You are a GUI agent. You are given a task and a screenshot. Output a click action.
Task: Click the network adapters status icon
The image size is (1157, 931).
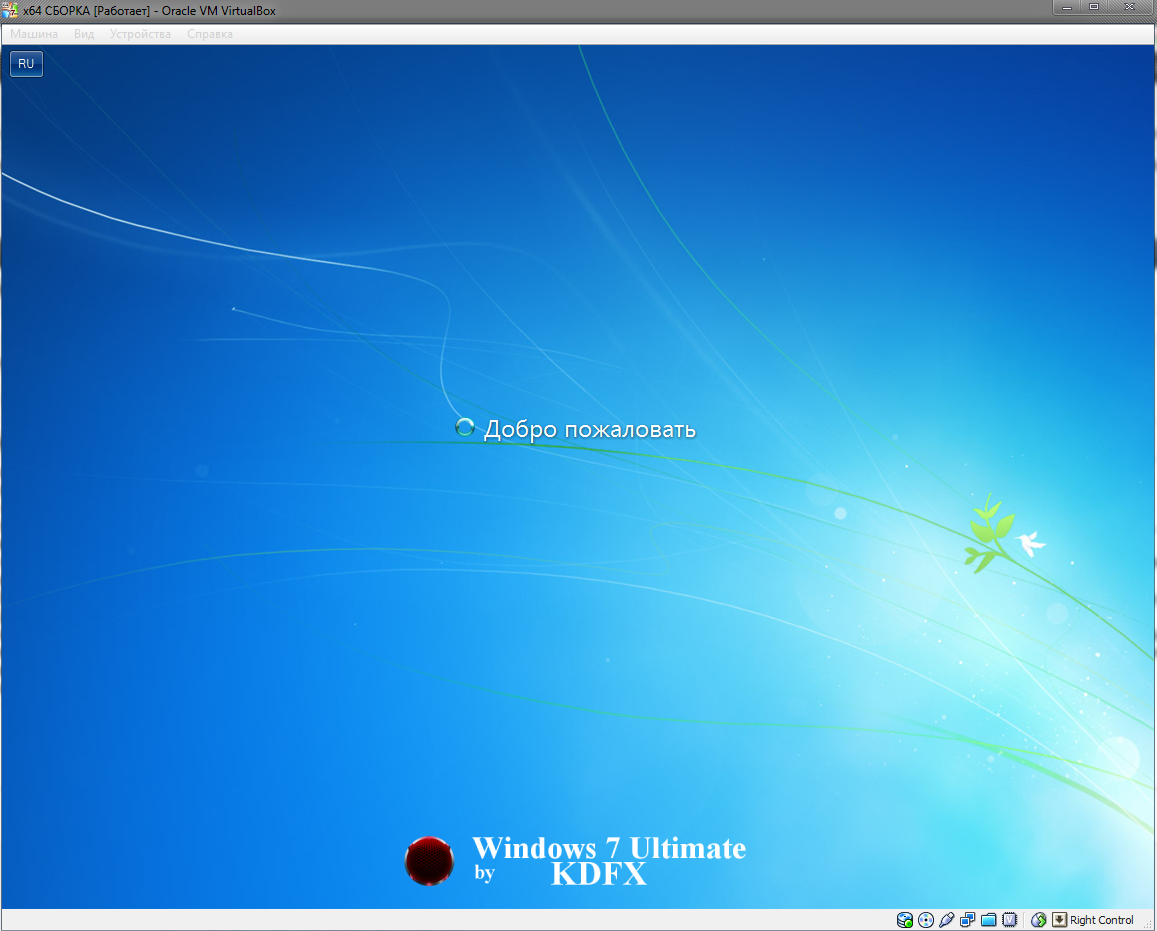click(967, 920)
